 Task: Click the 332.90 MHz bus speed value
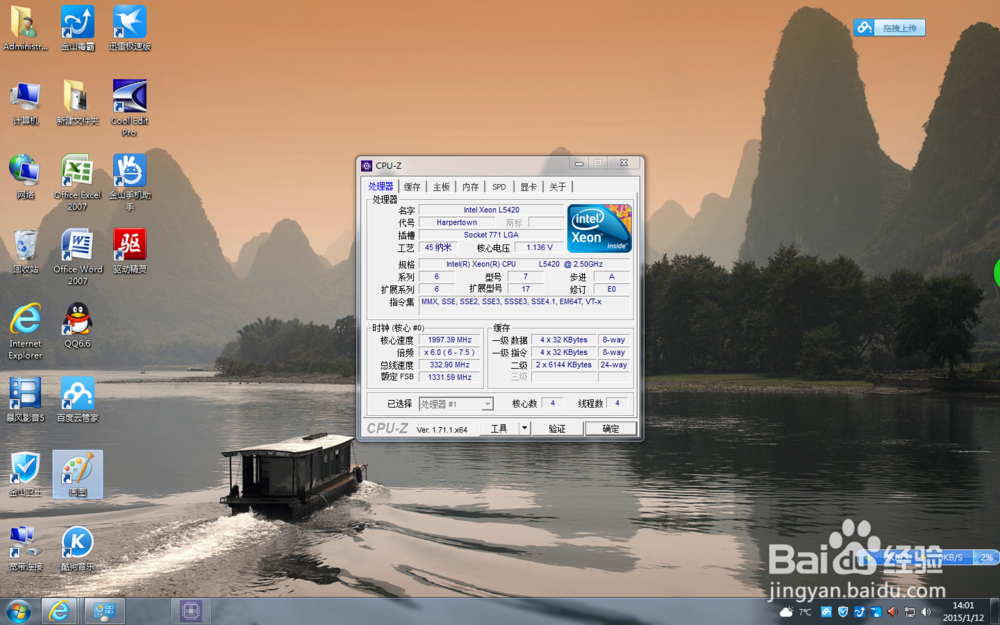[x=449, y=365]
